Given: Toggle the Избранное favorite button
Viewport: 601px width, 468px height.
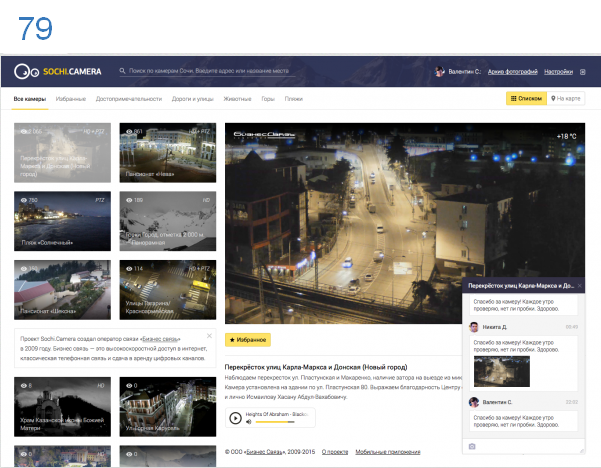Looking at the screenshot, I should click(248, 341).
